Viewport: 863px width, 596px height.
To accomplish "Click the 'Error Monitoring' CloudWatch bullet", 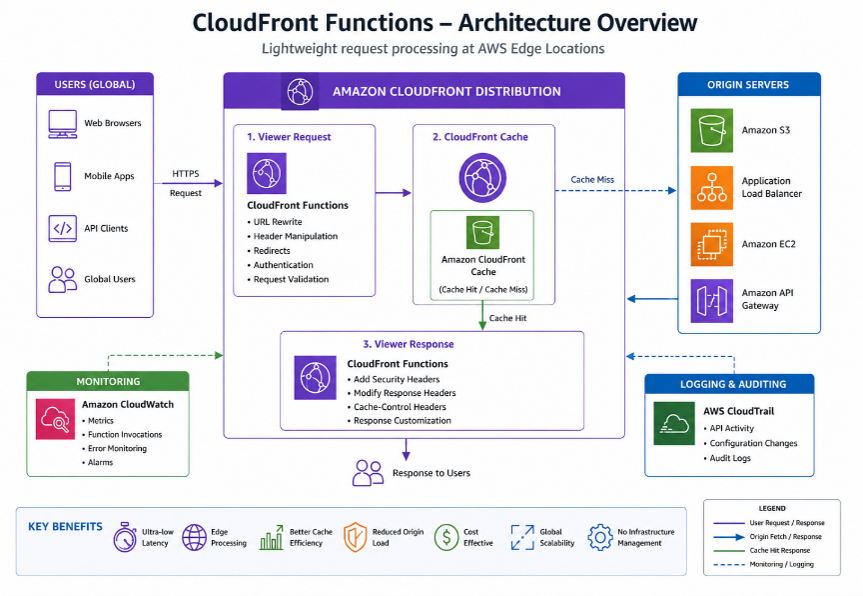I will (114, 449).
